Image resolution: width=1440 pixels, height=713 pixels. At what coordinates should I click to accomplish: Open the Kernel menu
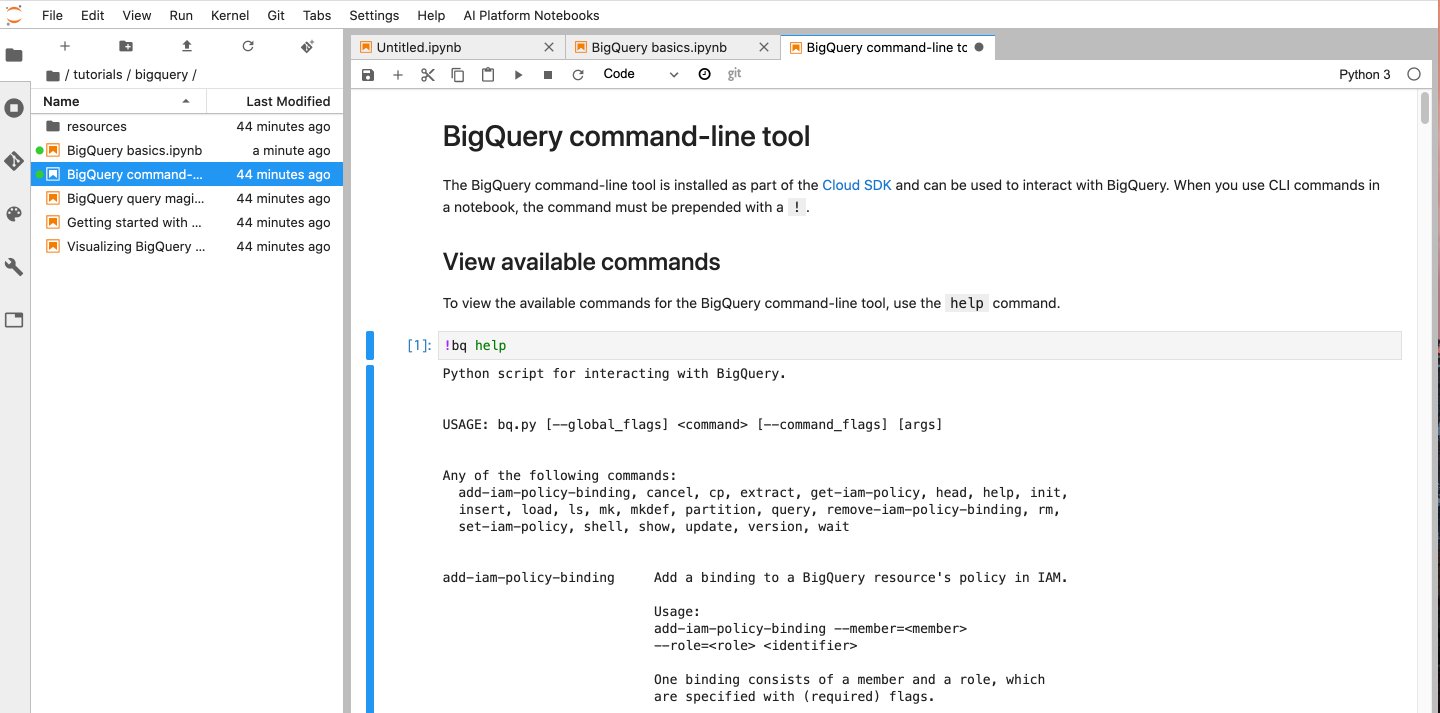point(230,15)
